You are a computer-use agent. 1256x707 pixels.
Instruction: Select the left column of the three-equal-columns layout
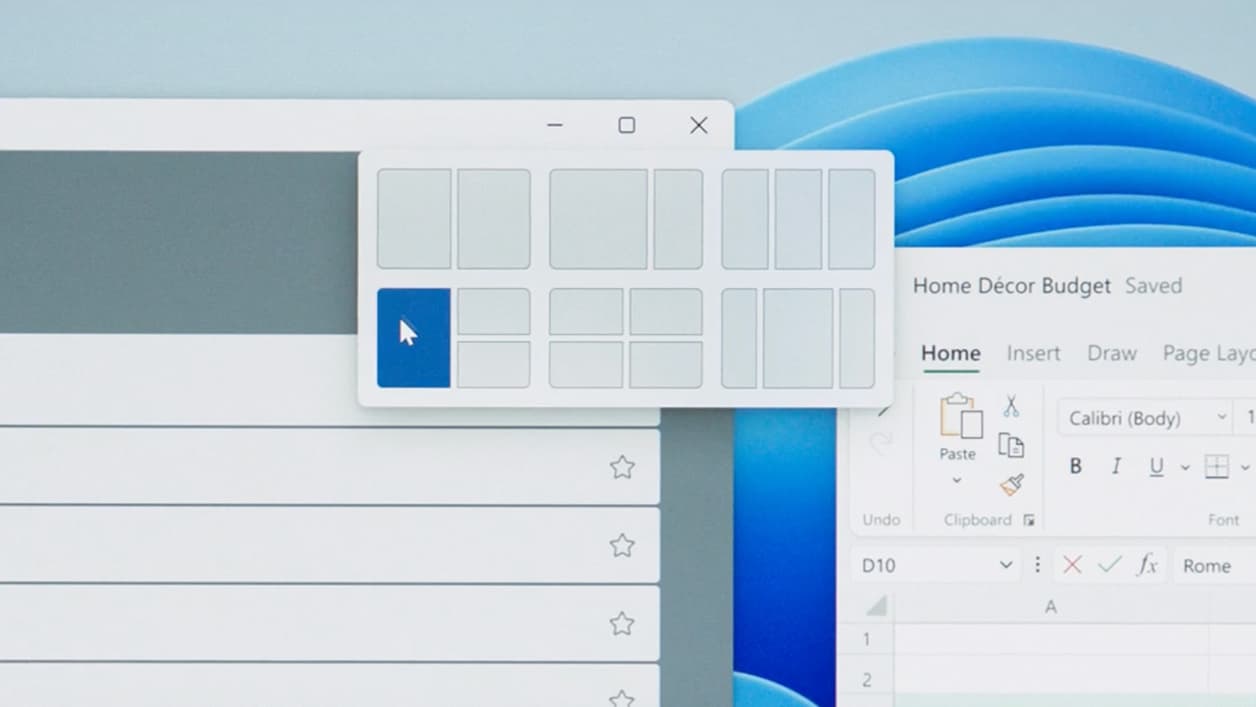coord(745,219)
